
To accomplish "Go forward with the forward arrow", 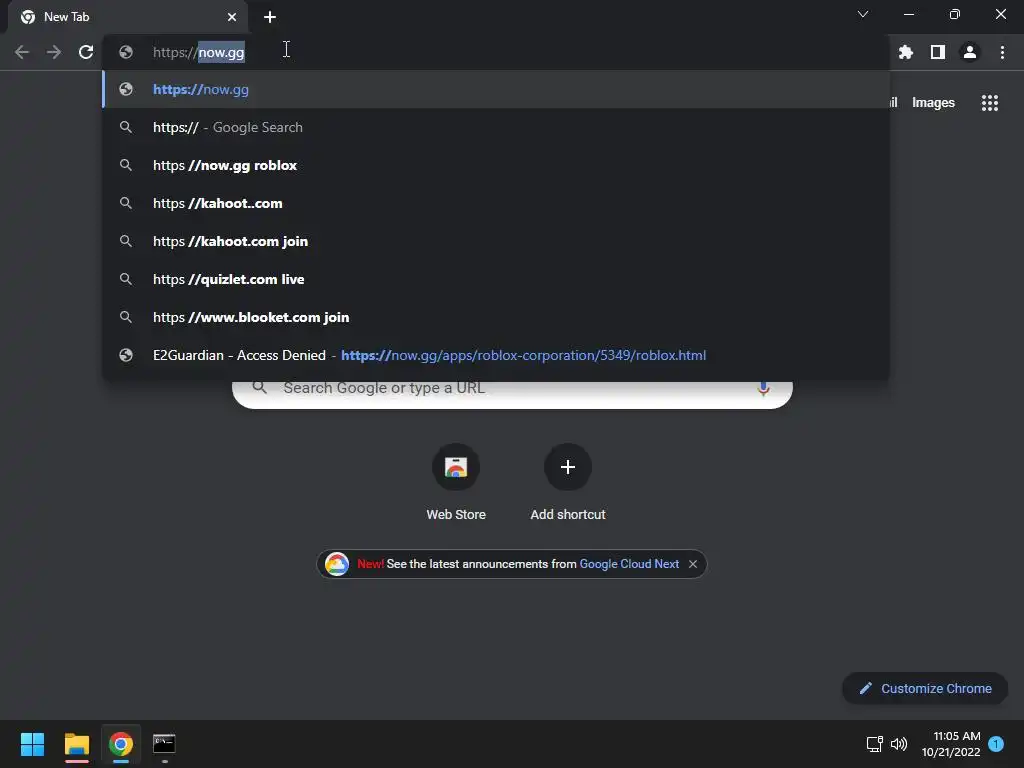I will 54,52.
